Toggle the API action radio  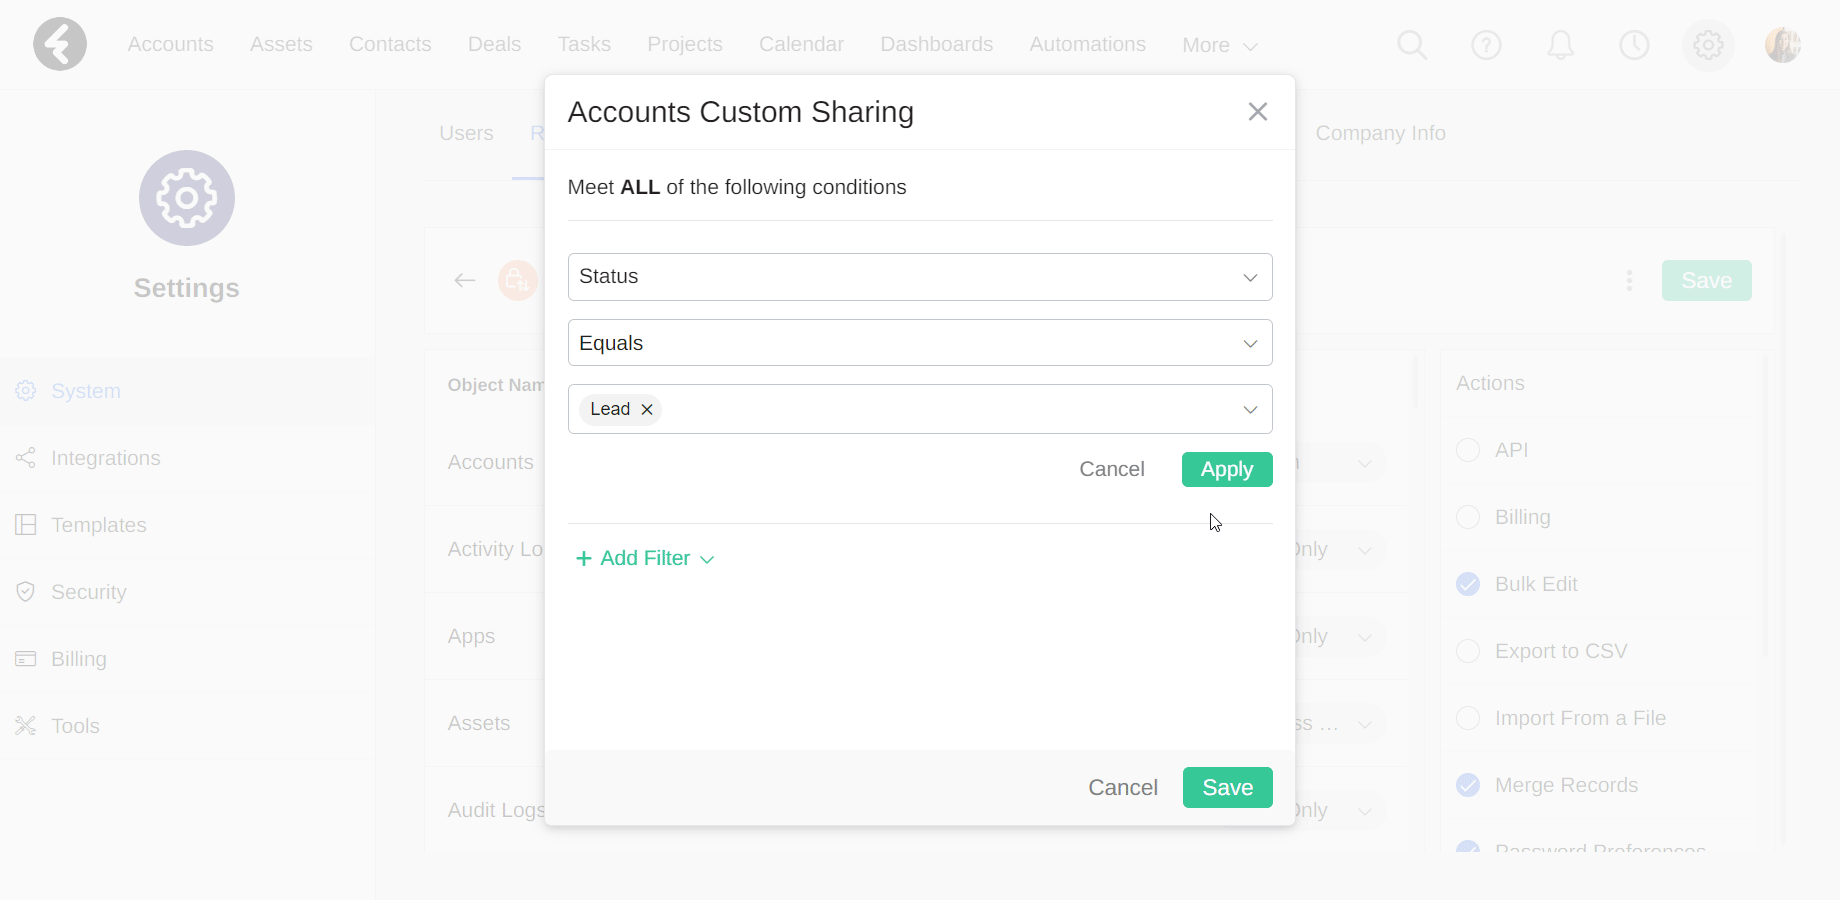(x=1468, y=450)
